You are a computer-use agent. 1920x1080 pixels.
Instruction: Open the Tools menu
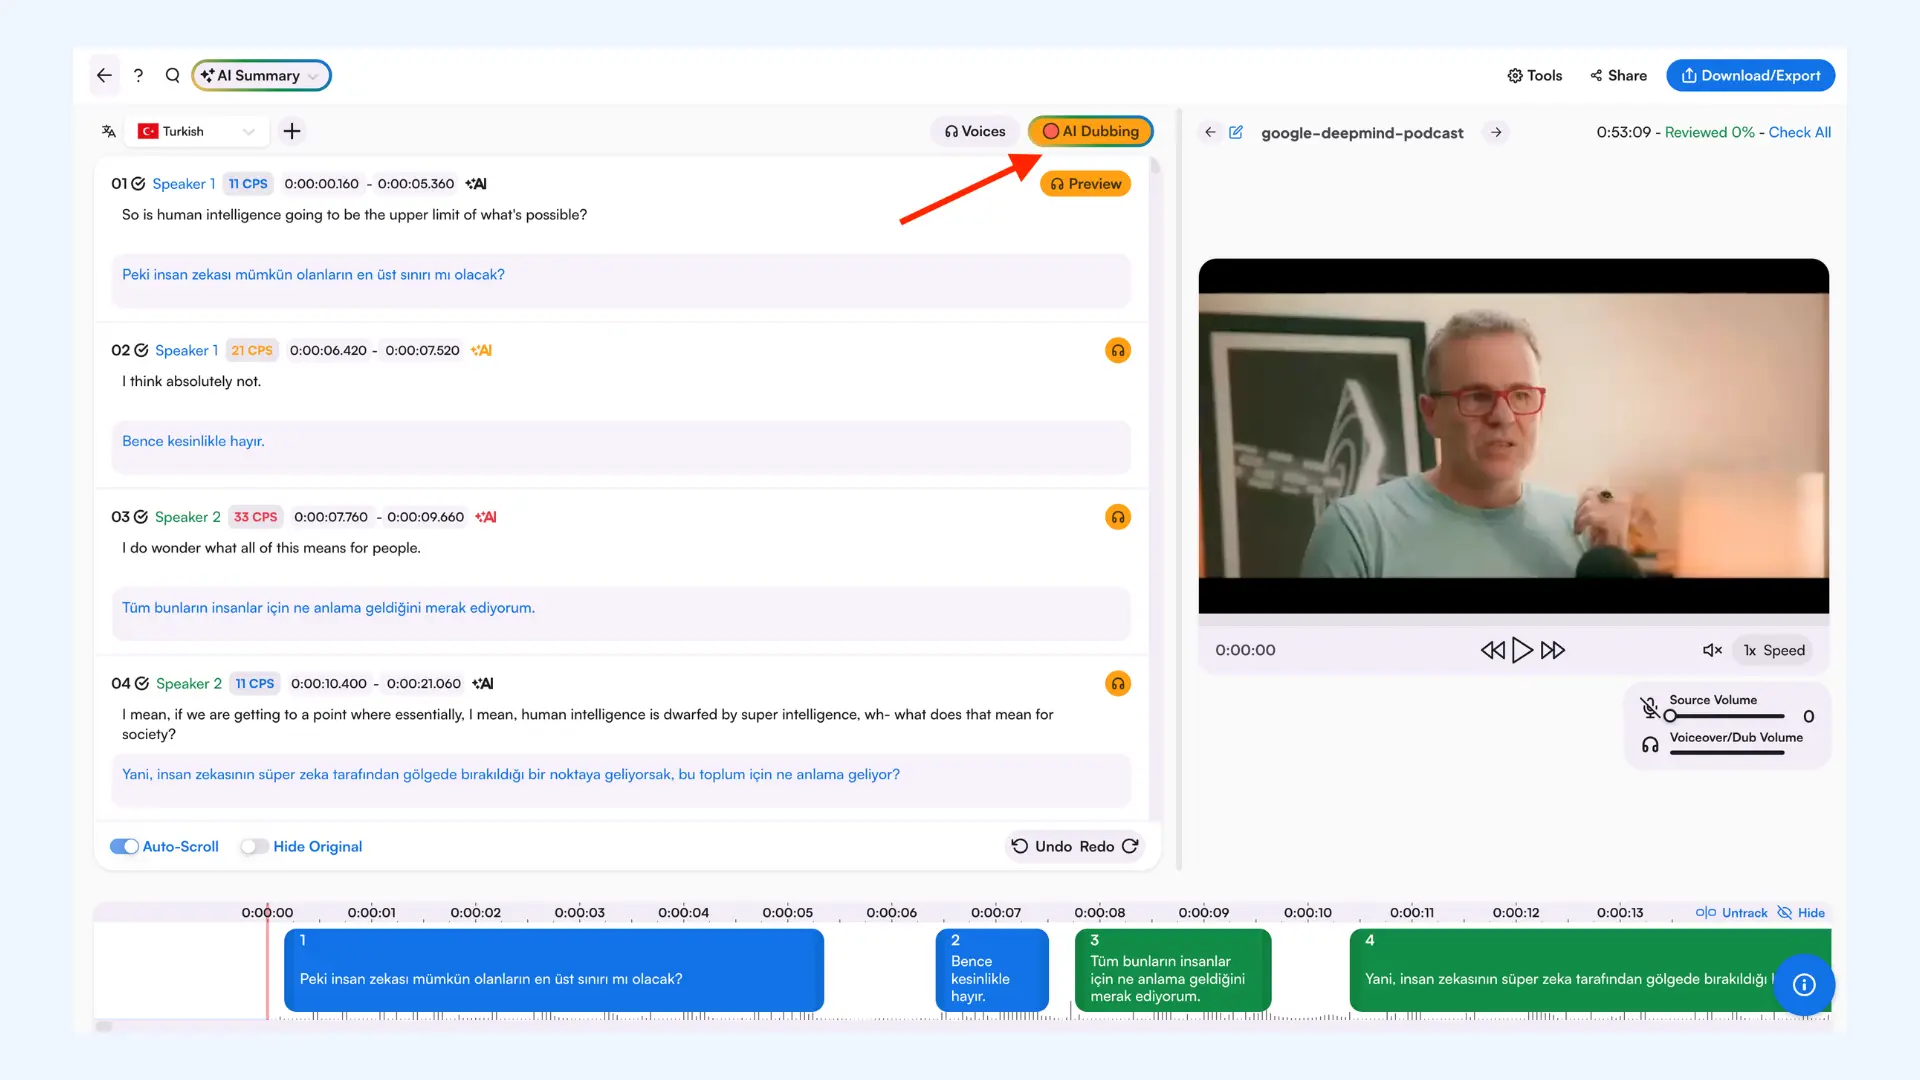click(x=1534, y=75)
